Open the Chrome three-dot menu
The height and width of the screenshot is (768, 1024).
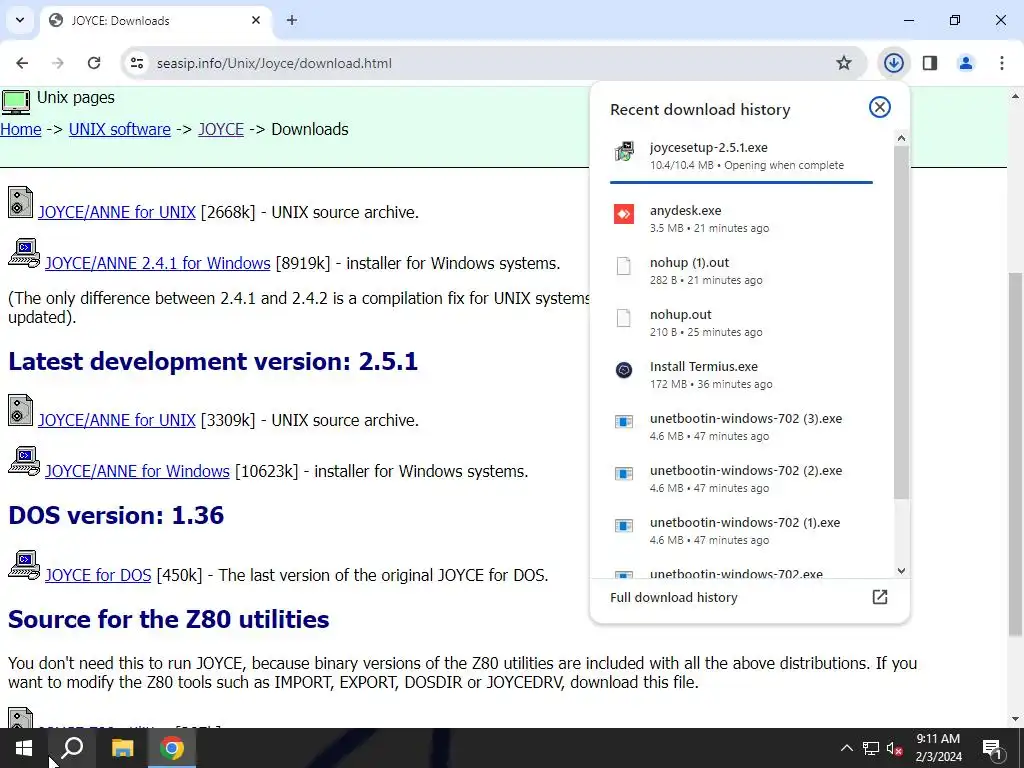tap(1002, 63)
